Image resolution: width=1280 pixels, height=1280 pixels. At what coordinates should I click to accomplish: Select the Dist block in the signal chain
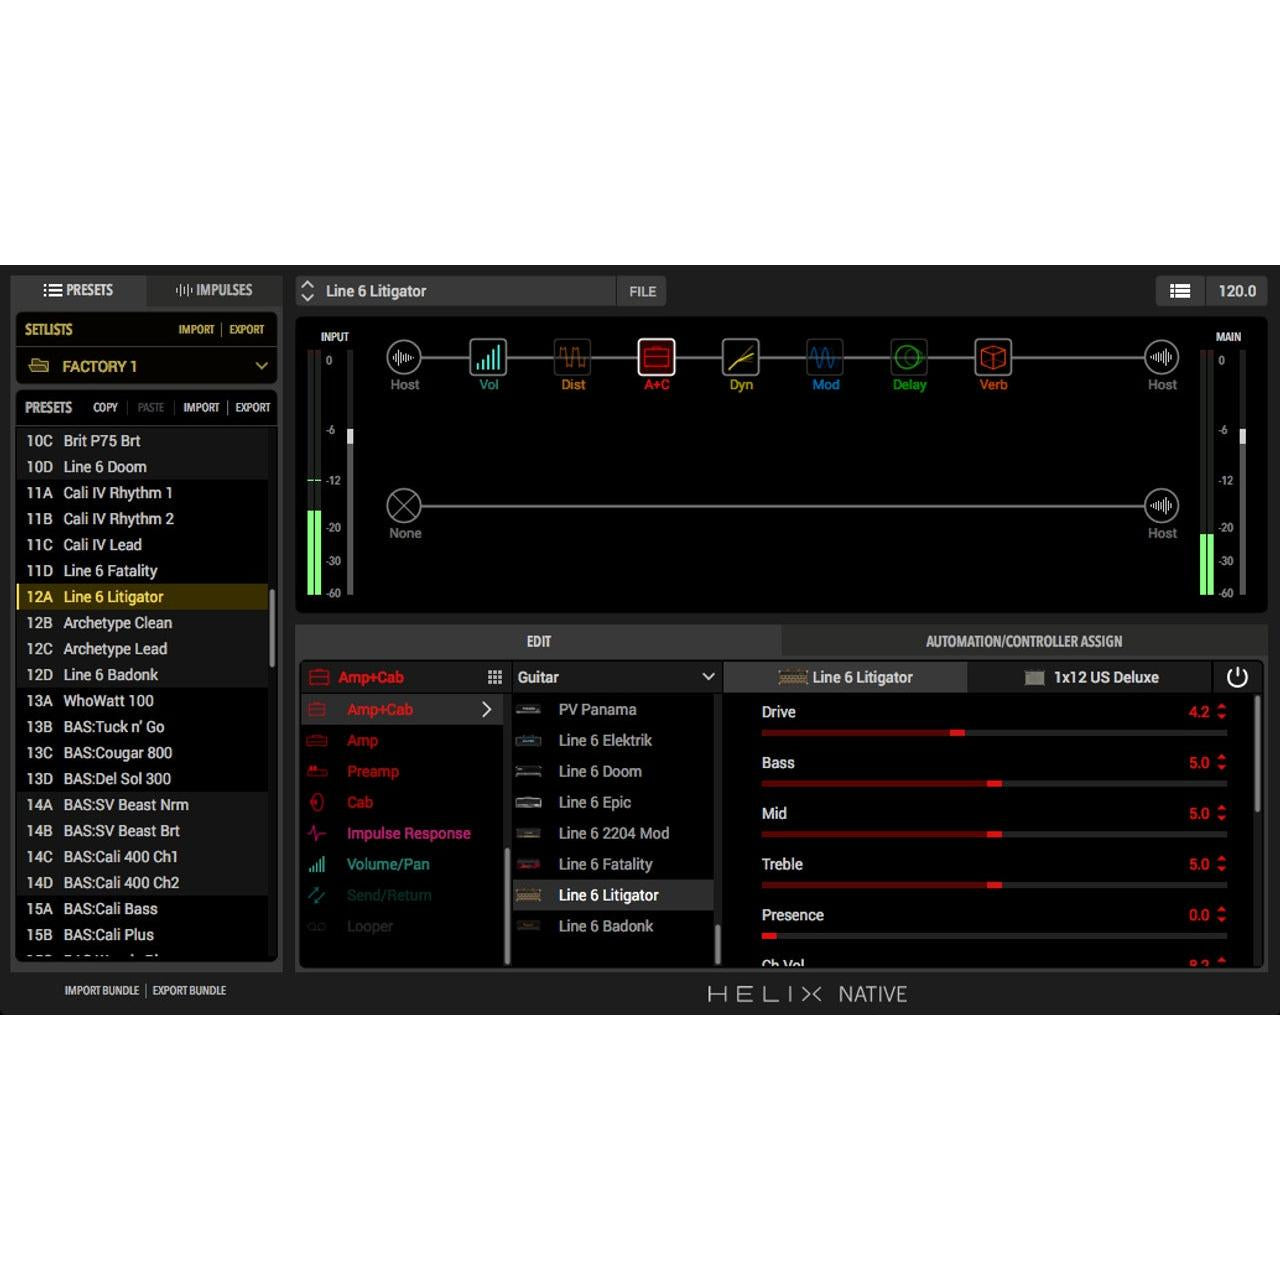point(572,357)
